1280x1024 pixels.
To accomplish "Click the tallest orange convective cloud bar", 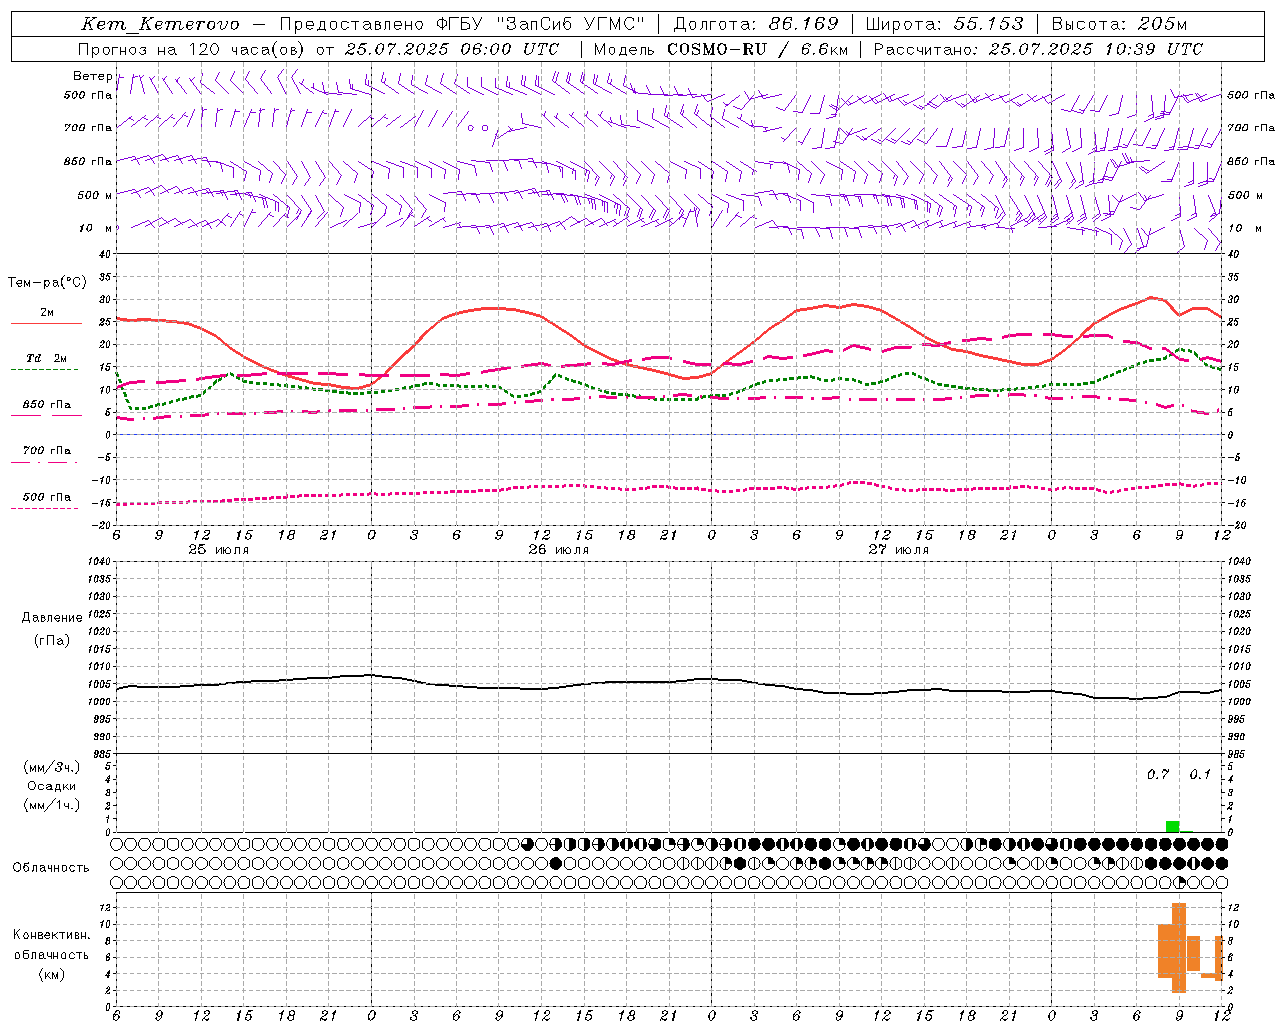I will (1178, 947).
